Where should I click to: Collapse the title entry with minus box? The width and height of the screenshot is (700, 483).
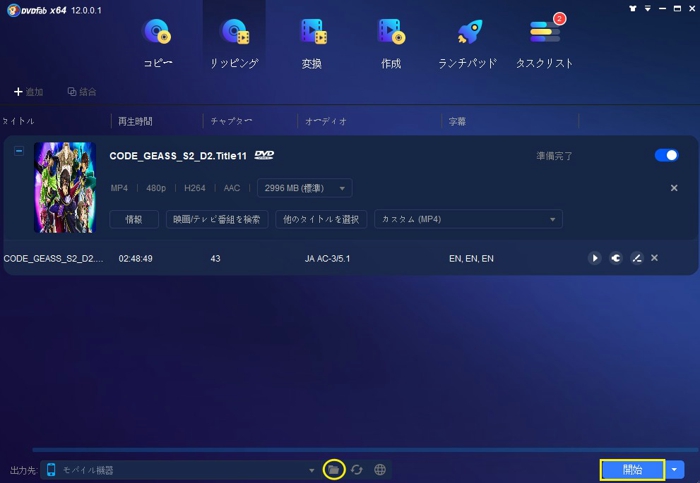point(19,151)
